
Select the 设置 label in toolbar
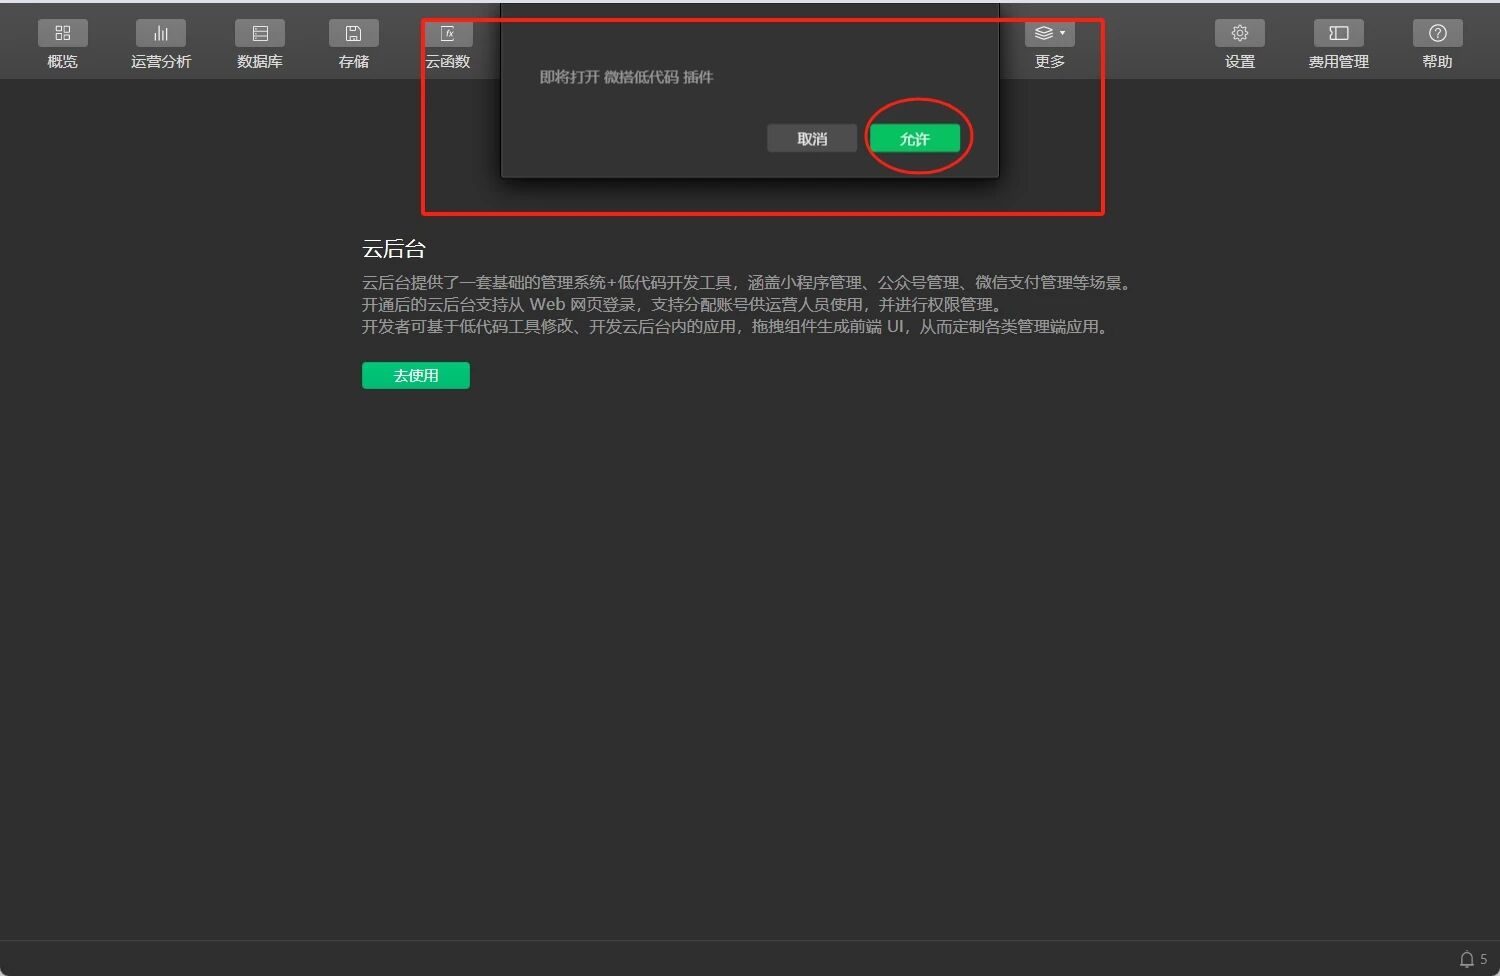pyautogui.click(x=1240, y=62)
